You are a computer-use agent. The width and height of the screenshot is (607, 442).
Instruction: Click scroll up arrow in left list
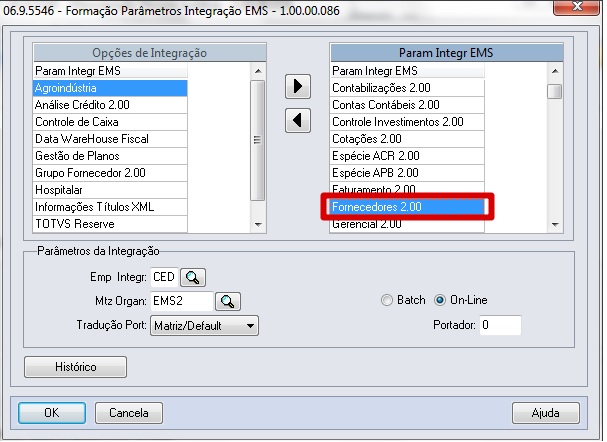pos(258,71)
